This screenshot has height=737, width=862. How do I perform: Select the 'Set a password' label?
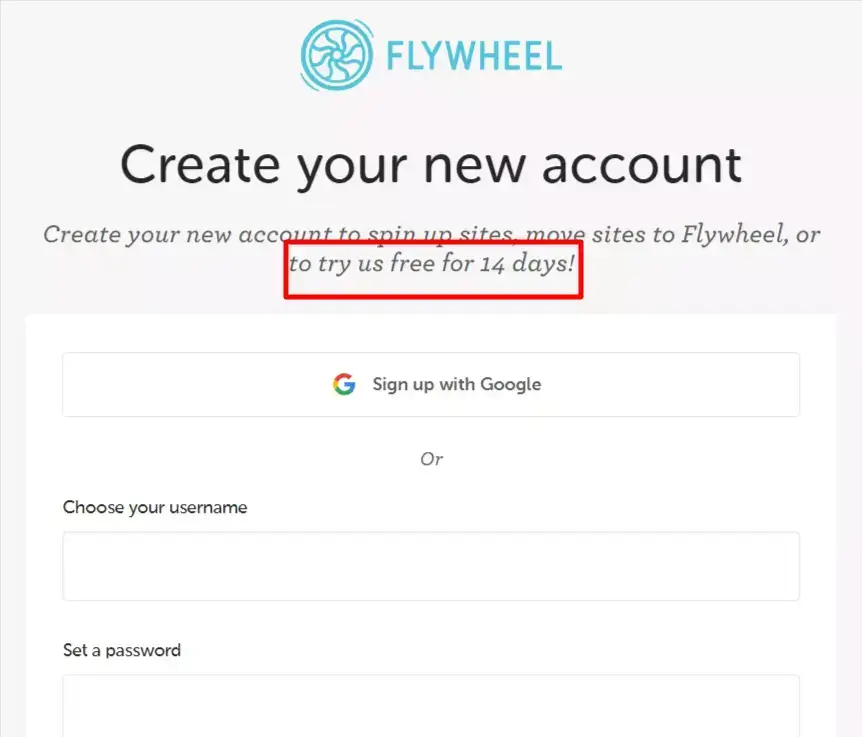click(122, 650)
